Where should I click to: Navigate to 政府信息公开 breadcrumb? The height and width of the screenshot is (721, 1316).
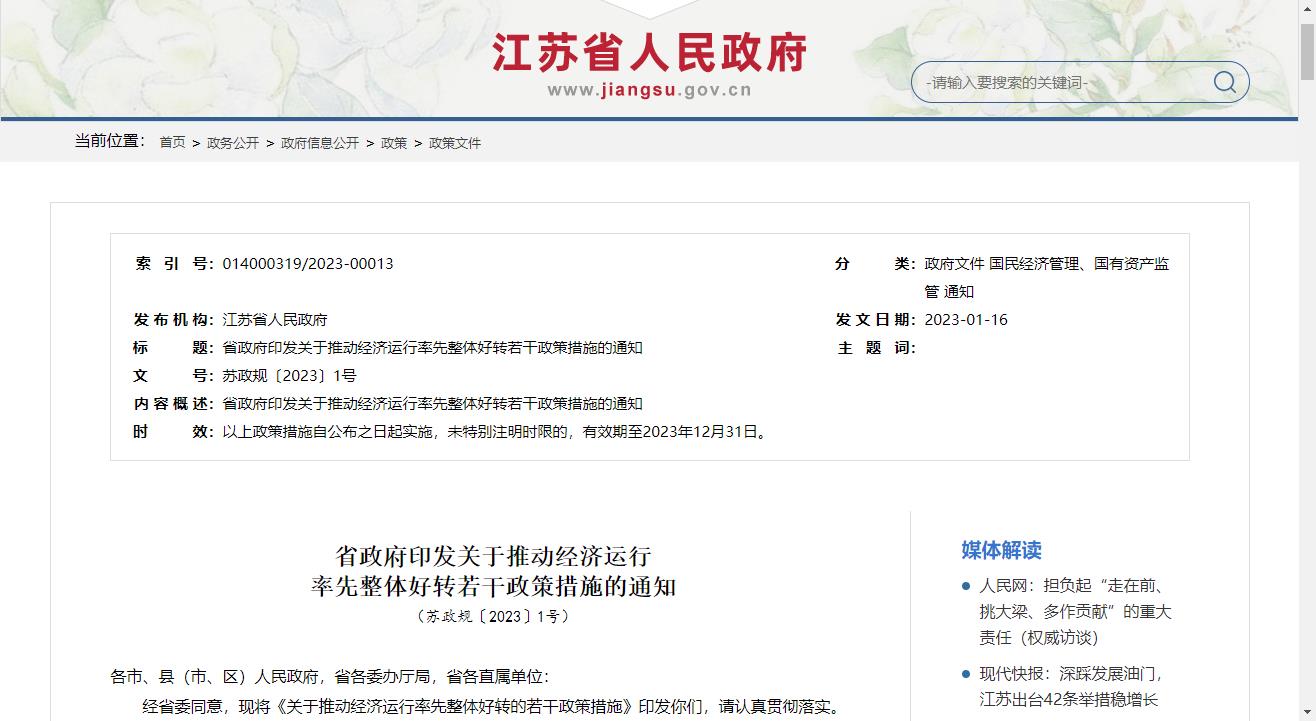320,143
